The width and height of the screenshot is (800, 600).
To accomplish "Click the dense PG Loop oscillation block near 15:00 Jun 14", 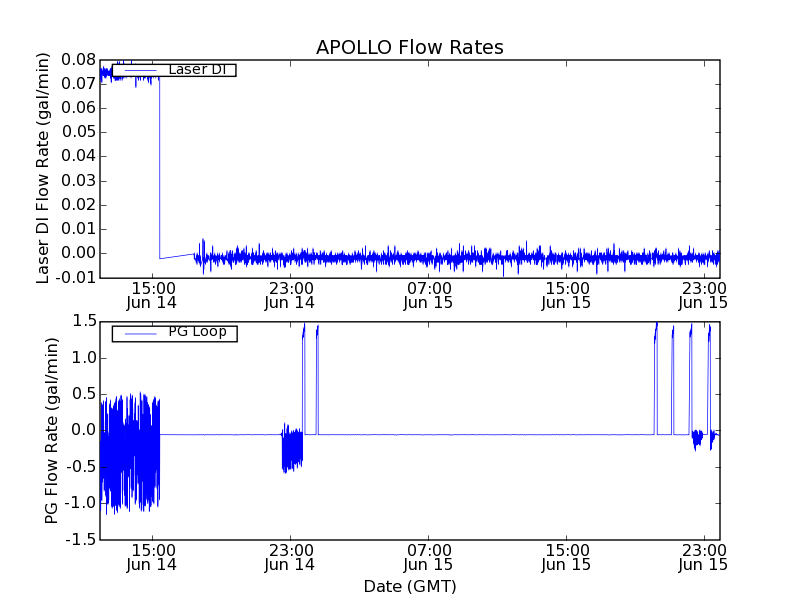I will pos(130,453).
